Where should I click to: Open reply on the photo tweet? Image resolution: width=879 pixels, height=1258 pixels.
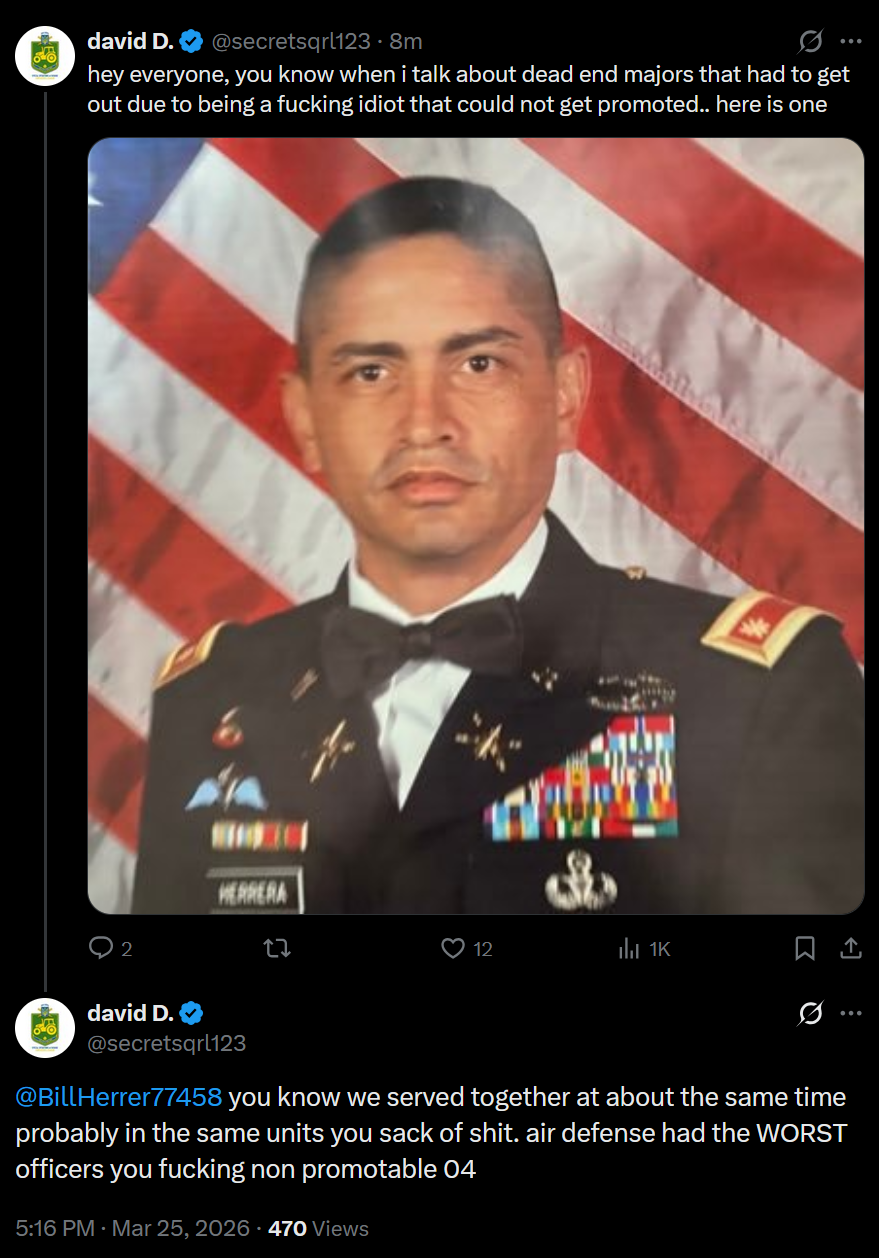pyautogui.click(x=110, y=948)
